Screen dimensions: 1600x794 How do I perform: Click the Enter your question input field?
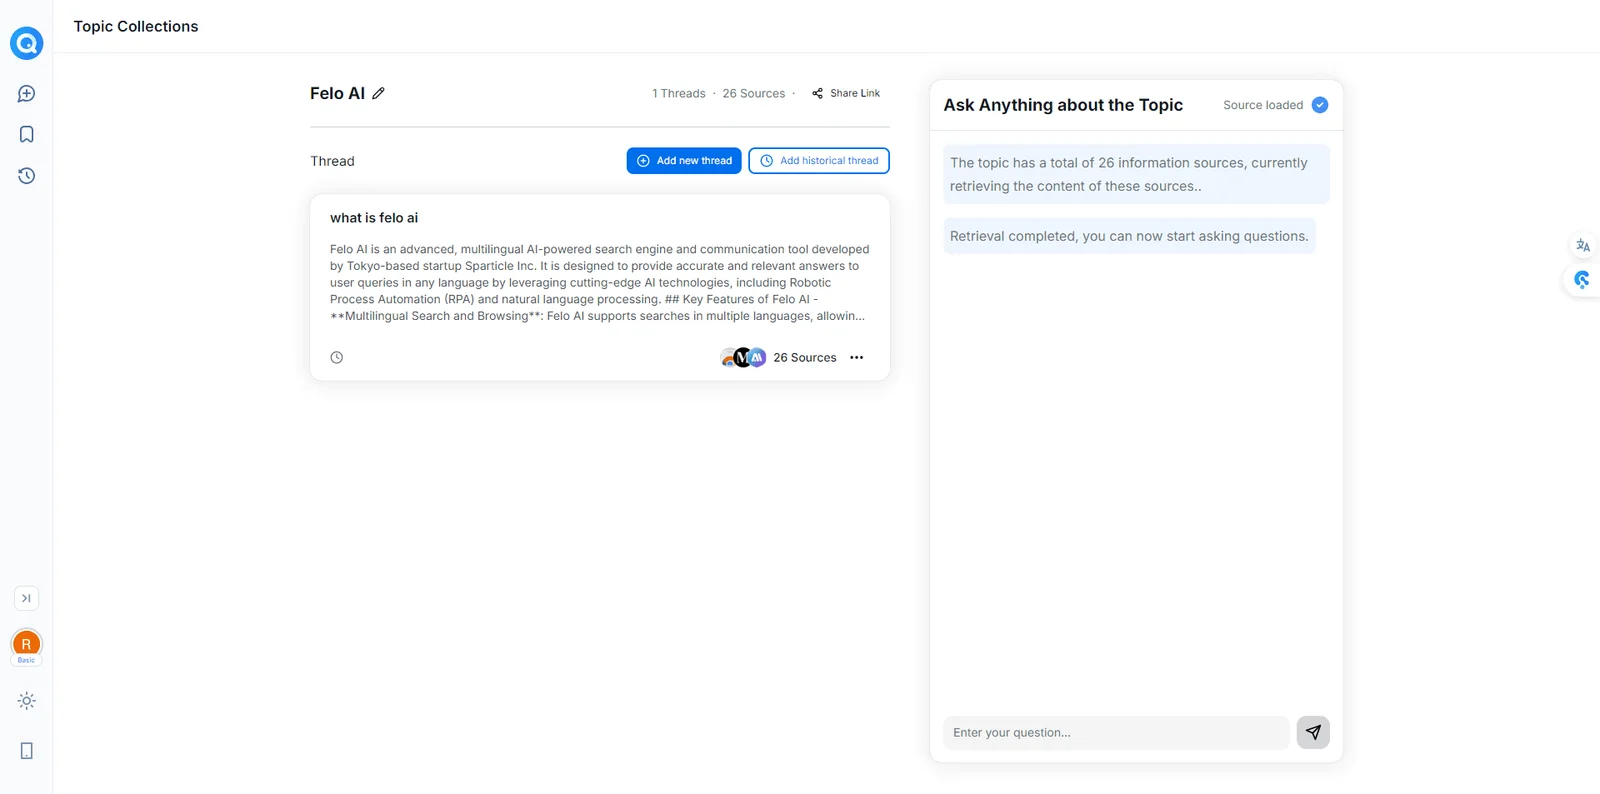[1115, 733]
